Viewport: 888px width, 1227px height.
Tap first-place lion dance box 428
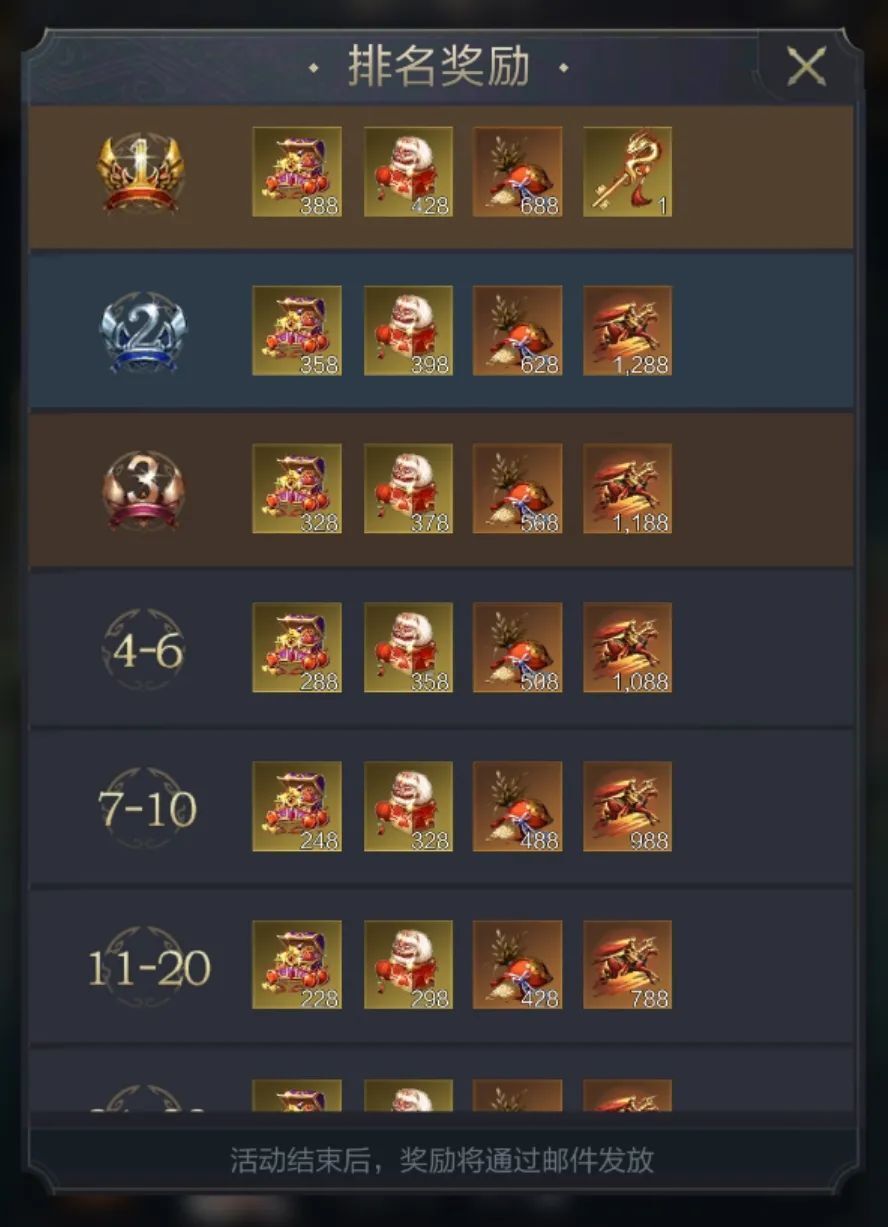pos(408,172)
